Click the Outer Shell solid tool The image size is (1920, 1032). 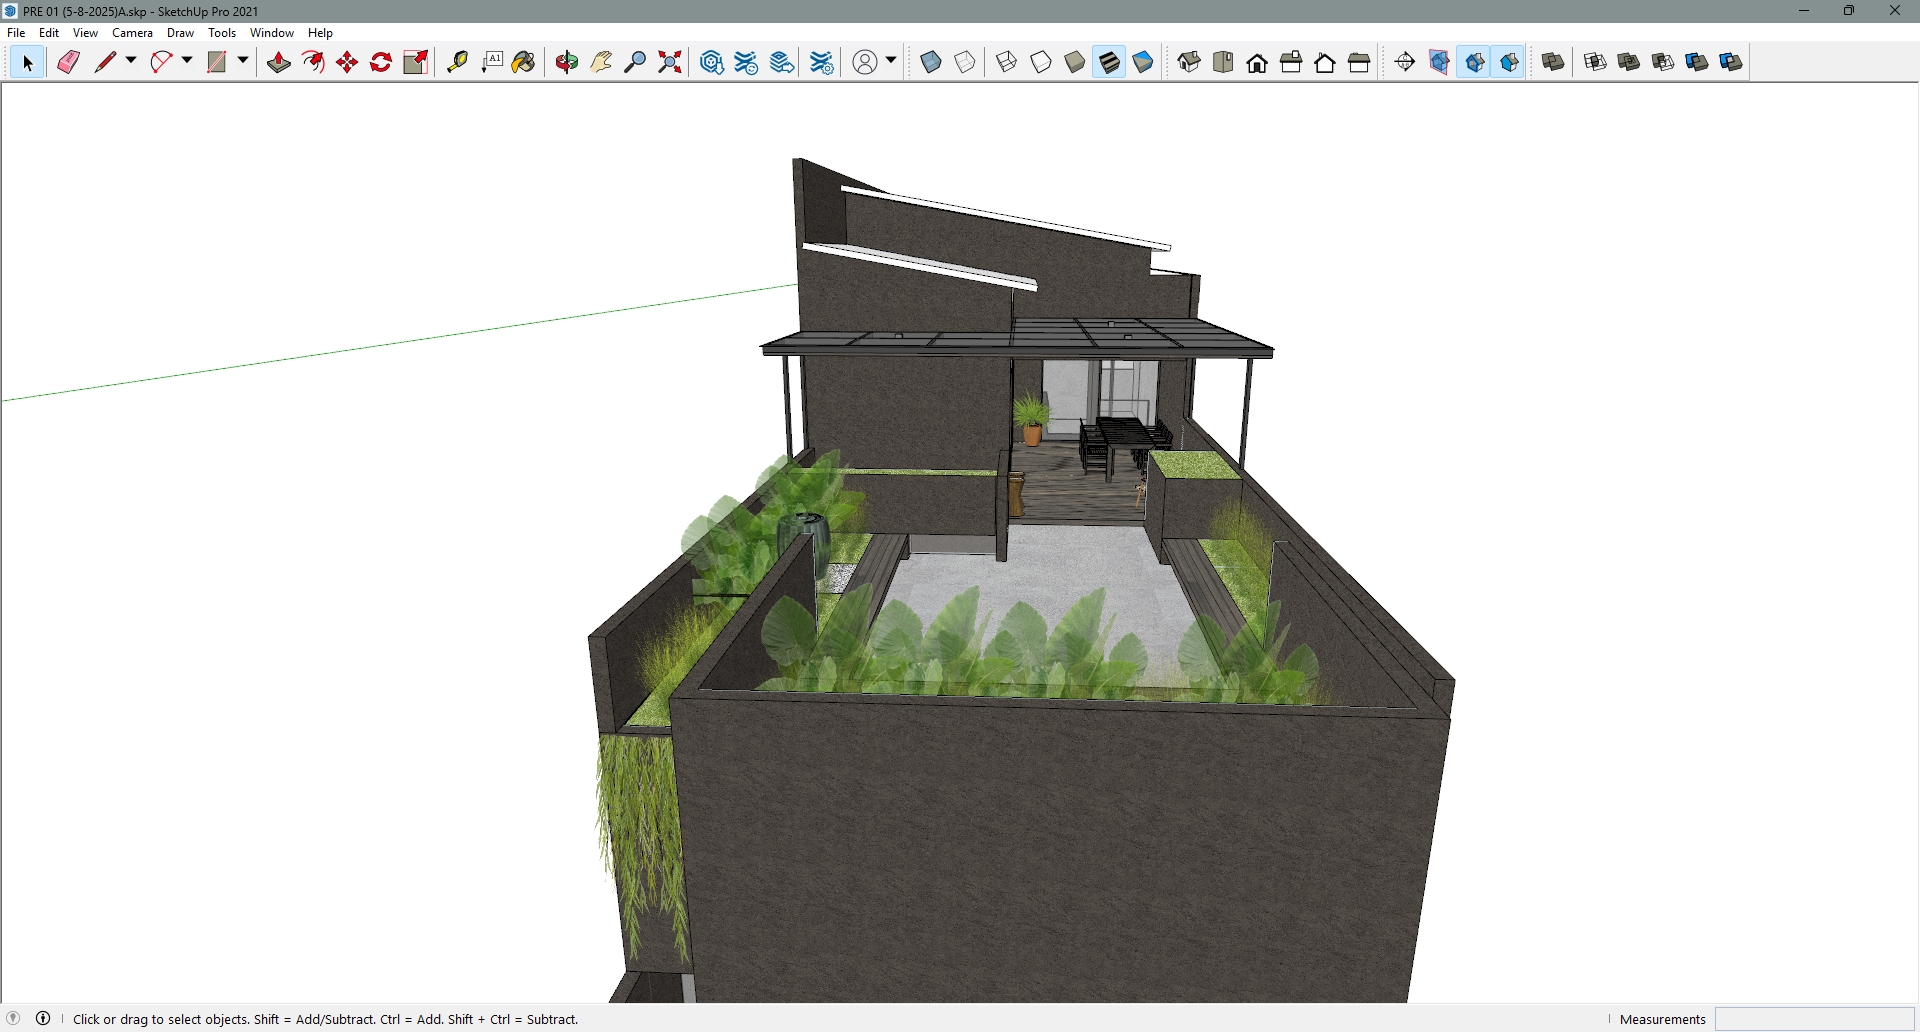[x=1553, y=62]
